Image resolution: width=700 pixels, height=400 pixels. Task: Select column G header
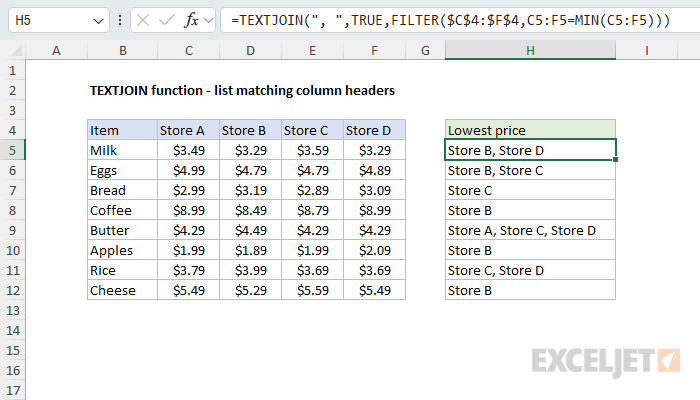(x=425, y=51)
